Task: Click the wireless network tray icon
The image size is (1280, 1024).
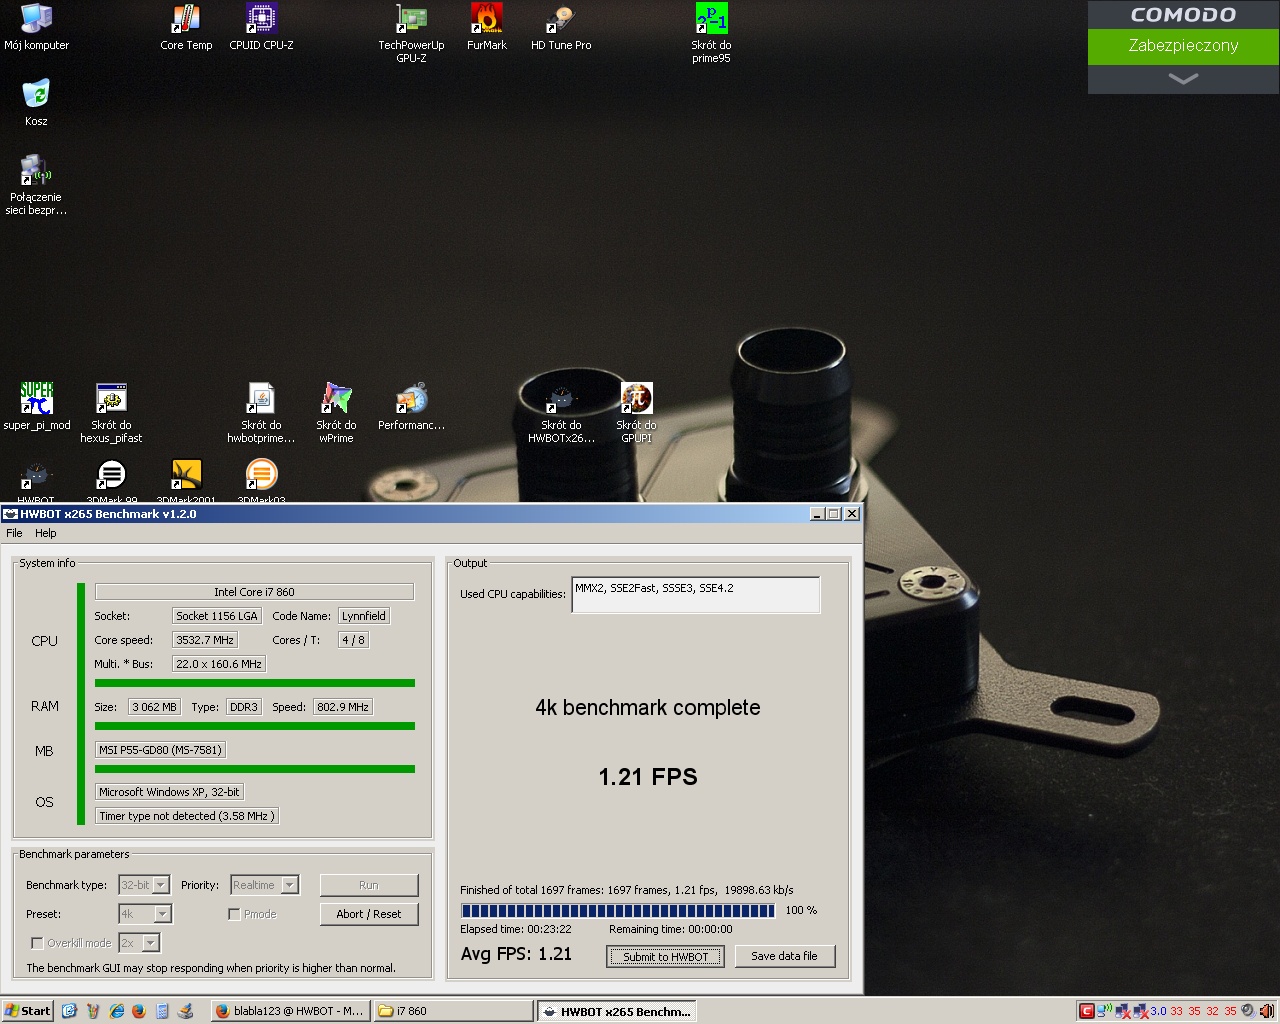Action: pos(1105,1011)
